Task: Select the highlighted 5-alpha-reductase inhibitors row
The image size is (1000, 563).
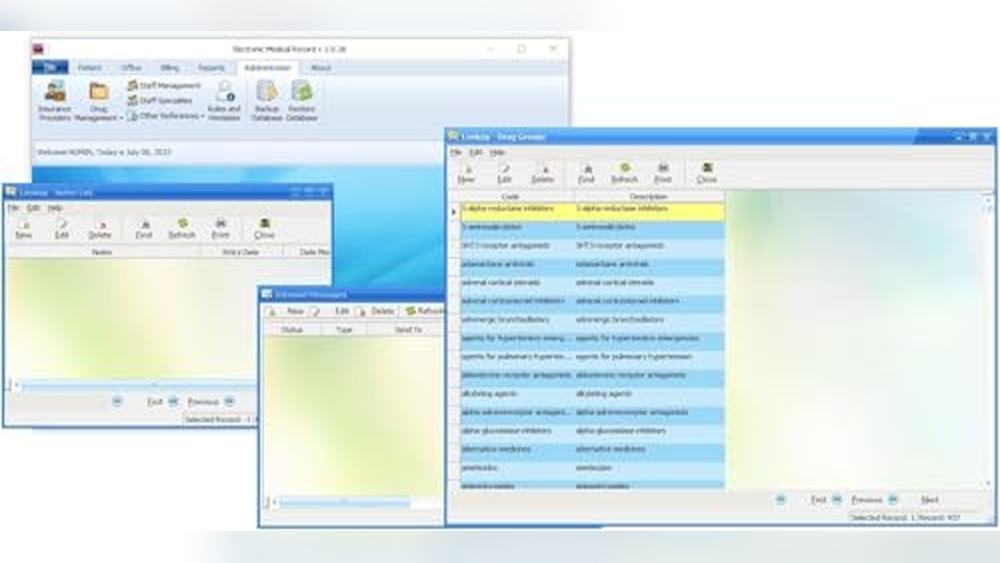Action: tap(592, 212)
